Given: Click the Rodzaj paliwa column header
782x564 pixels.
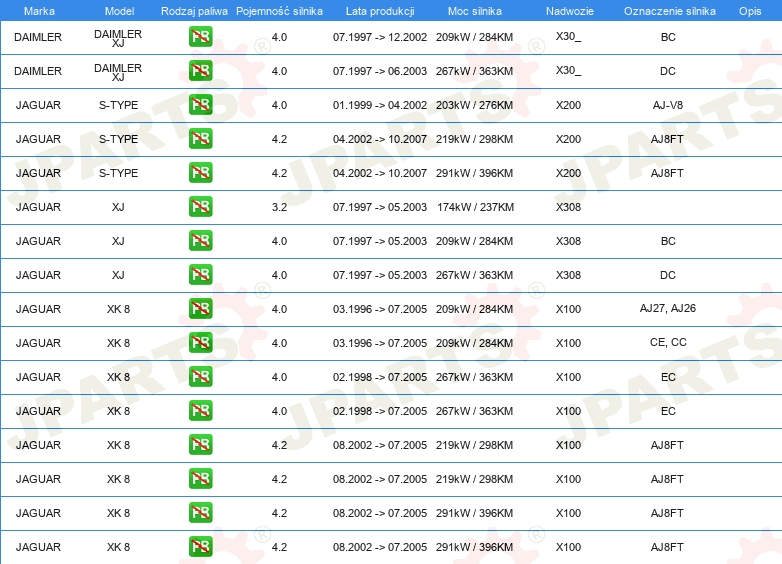Looking at the screenshot, I should 194,11.
